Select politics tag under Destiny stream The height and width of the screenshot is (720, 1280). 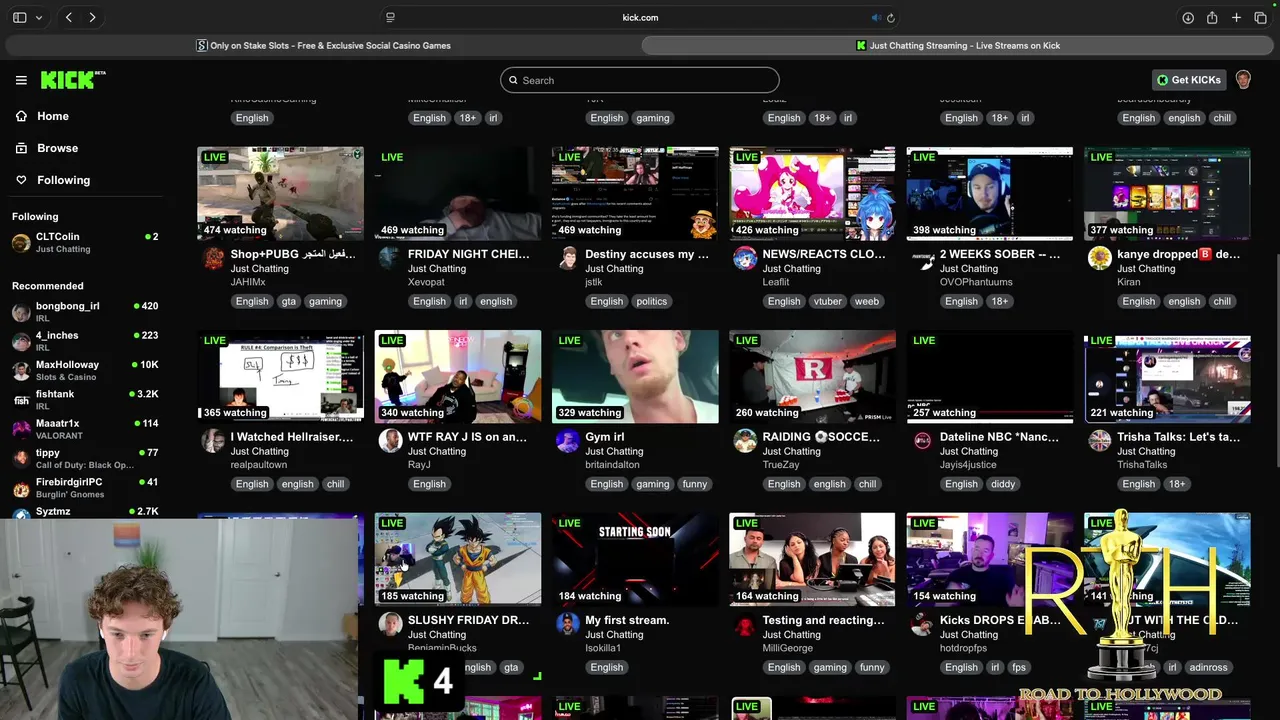pyautogui.click(x=651, y=301)
